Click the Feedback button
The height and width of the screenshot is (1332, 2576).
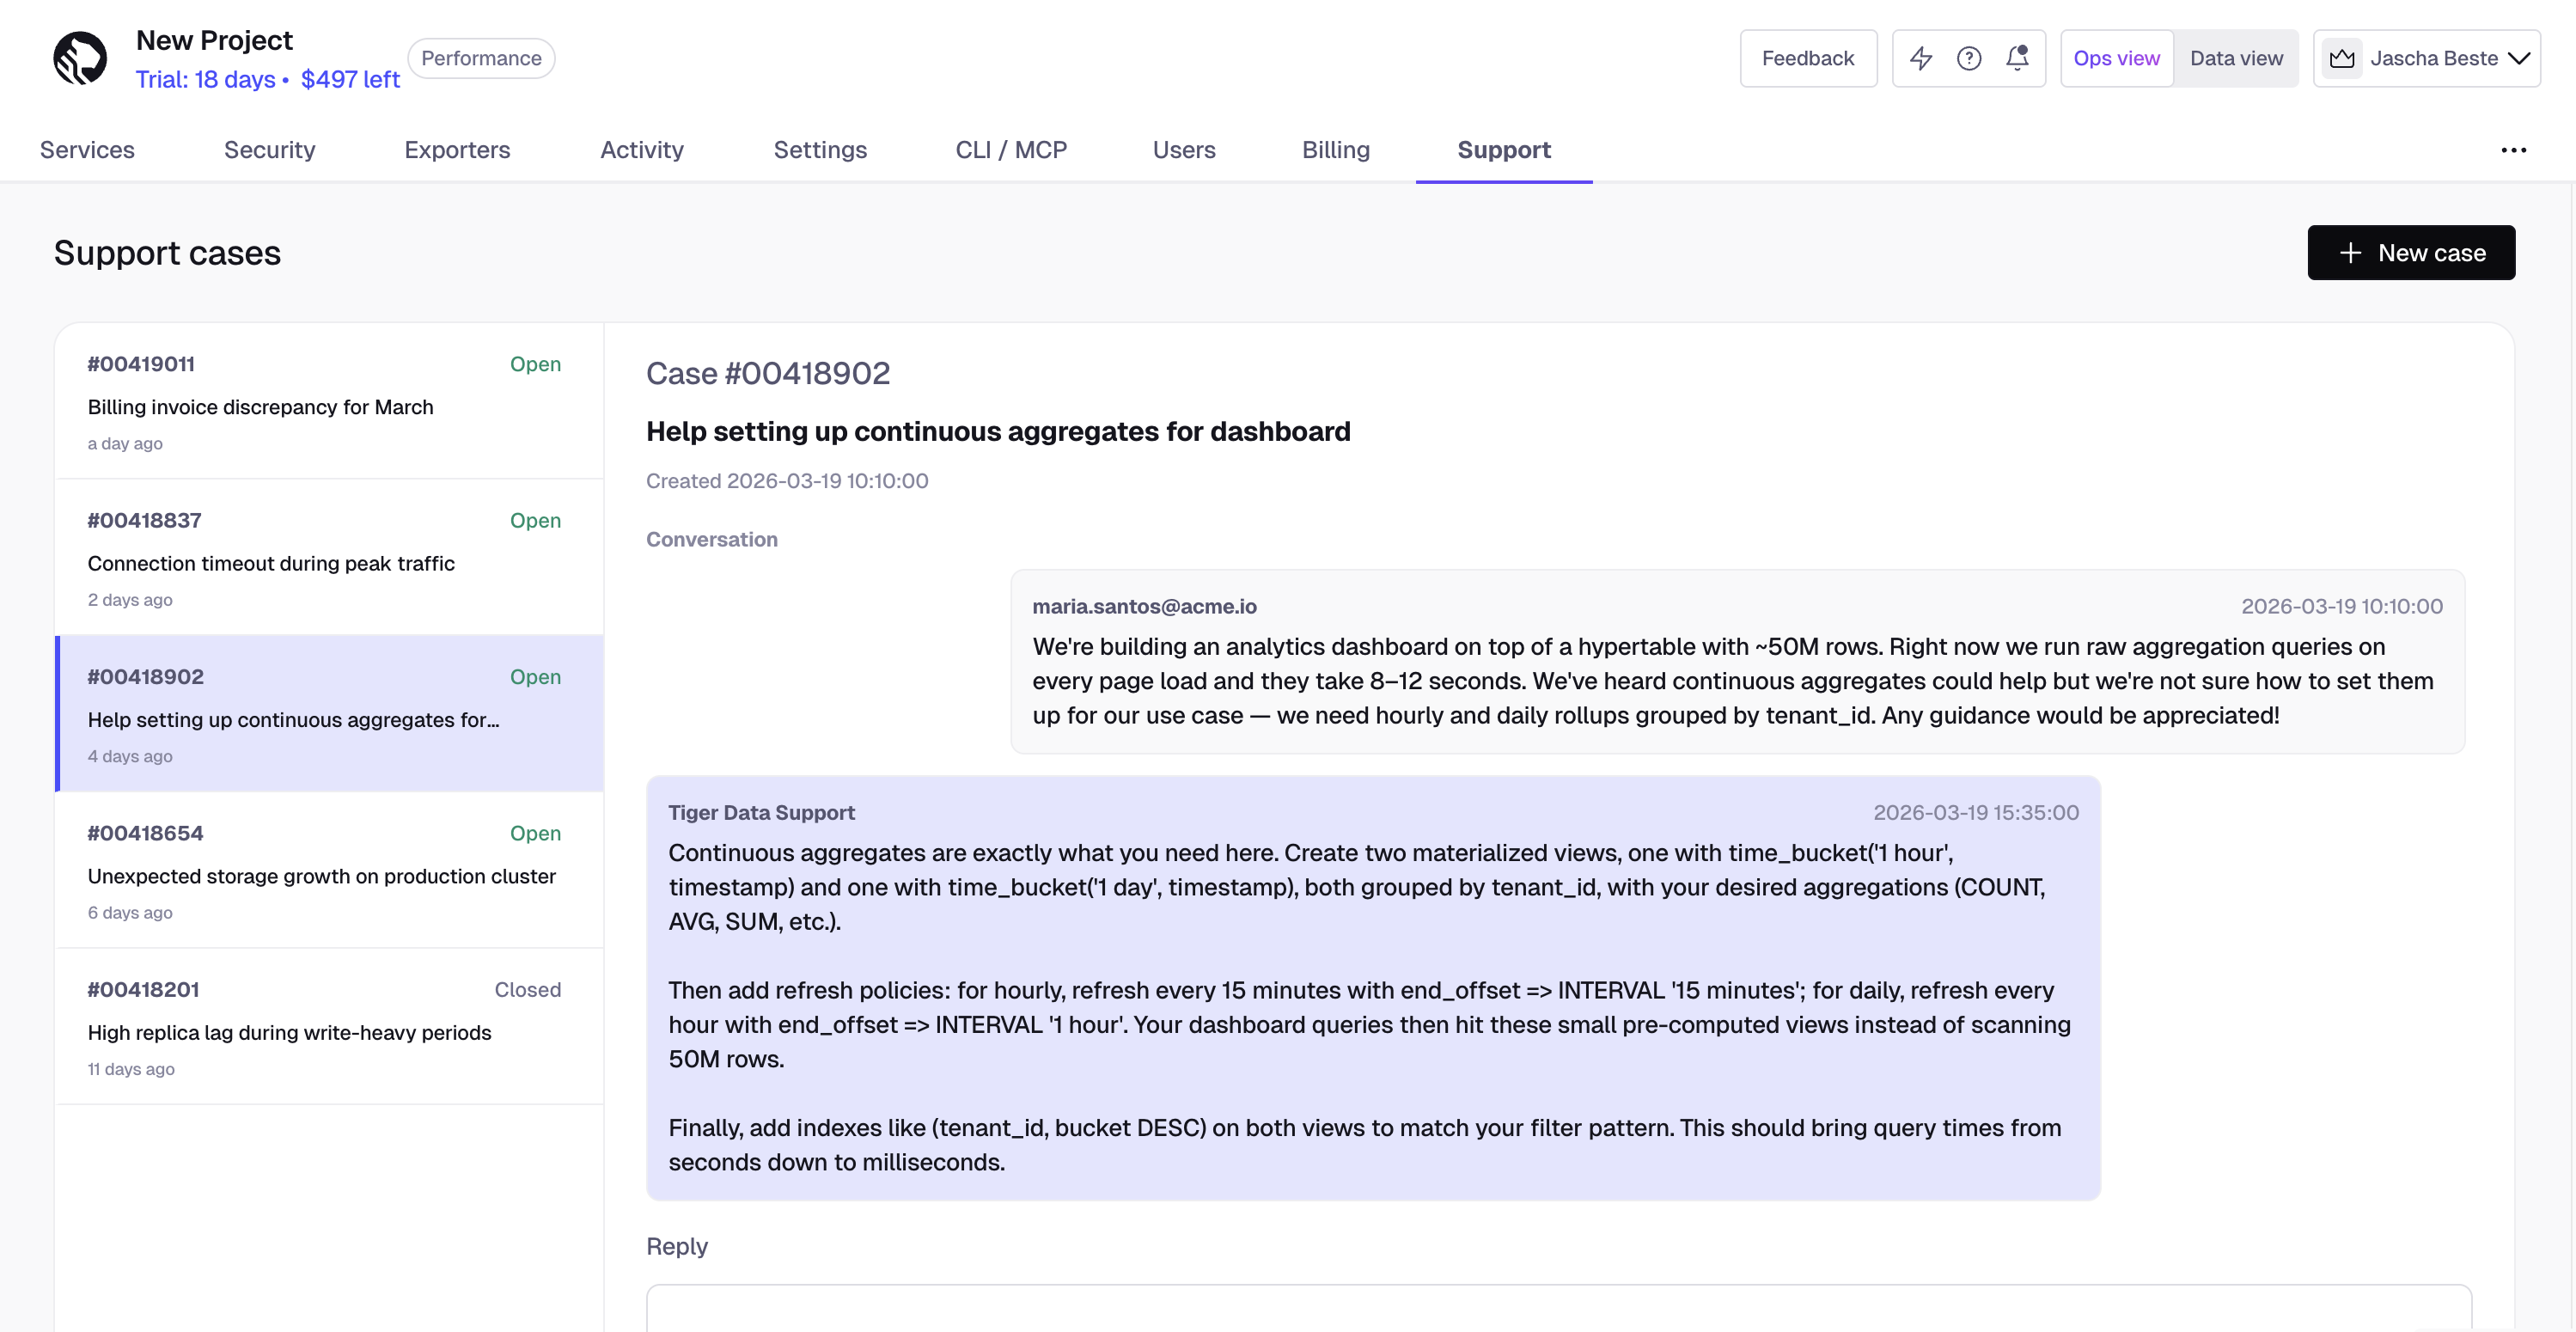pos(1808,58)
